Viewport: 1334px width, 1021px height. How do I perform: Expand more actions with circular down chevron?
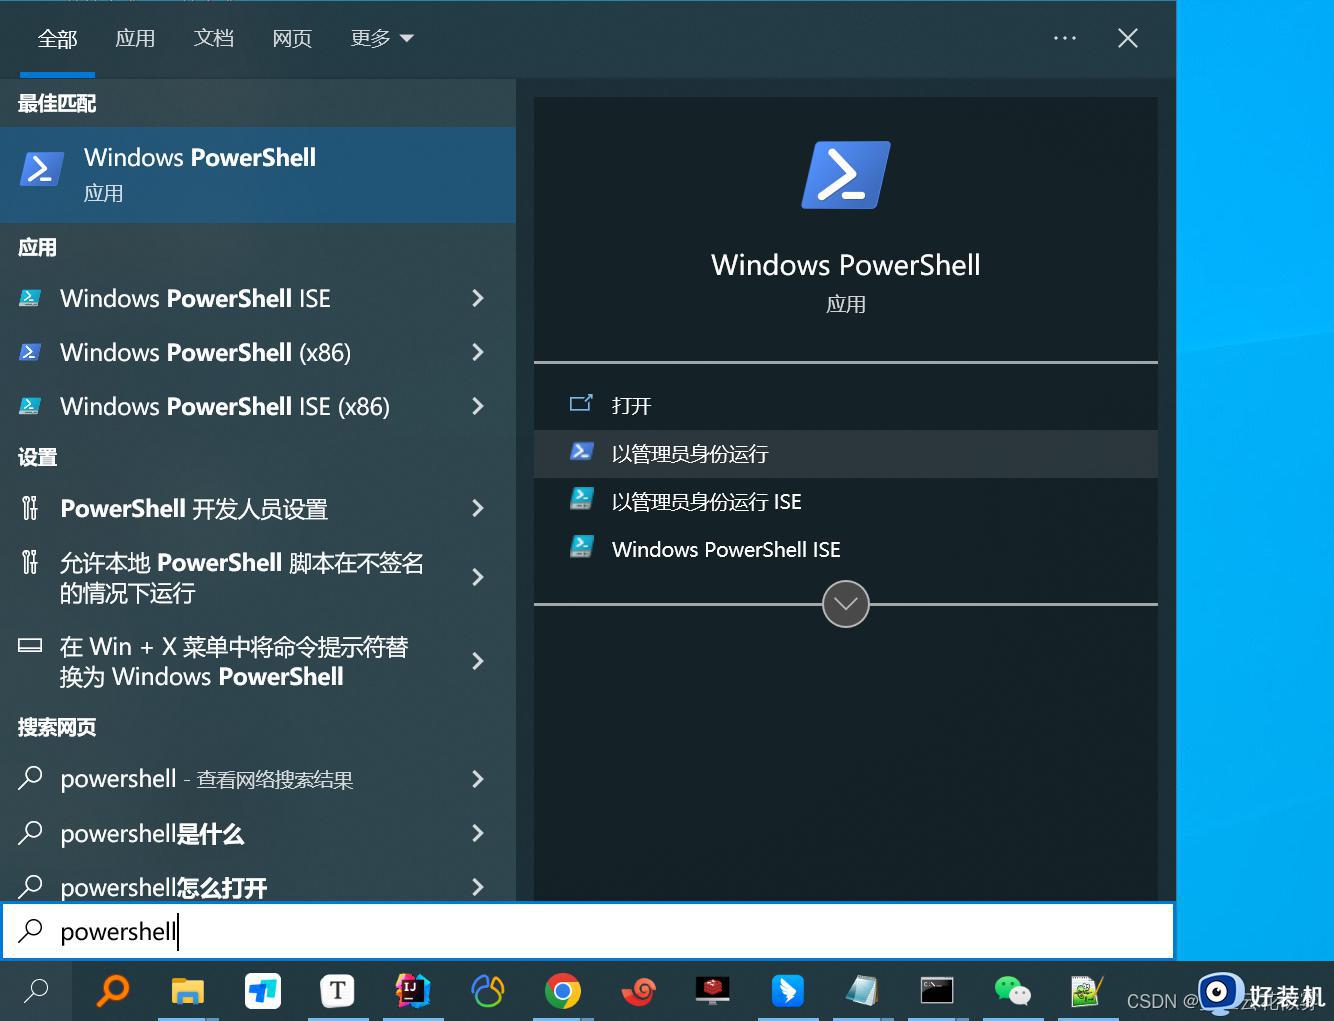click(x=846, y=604)
